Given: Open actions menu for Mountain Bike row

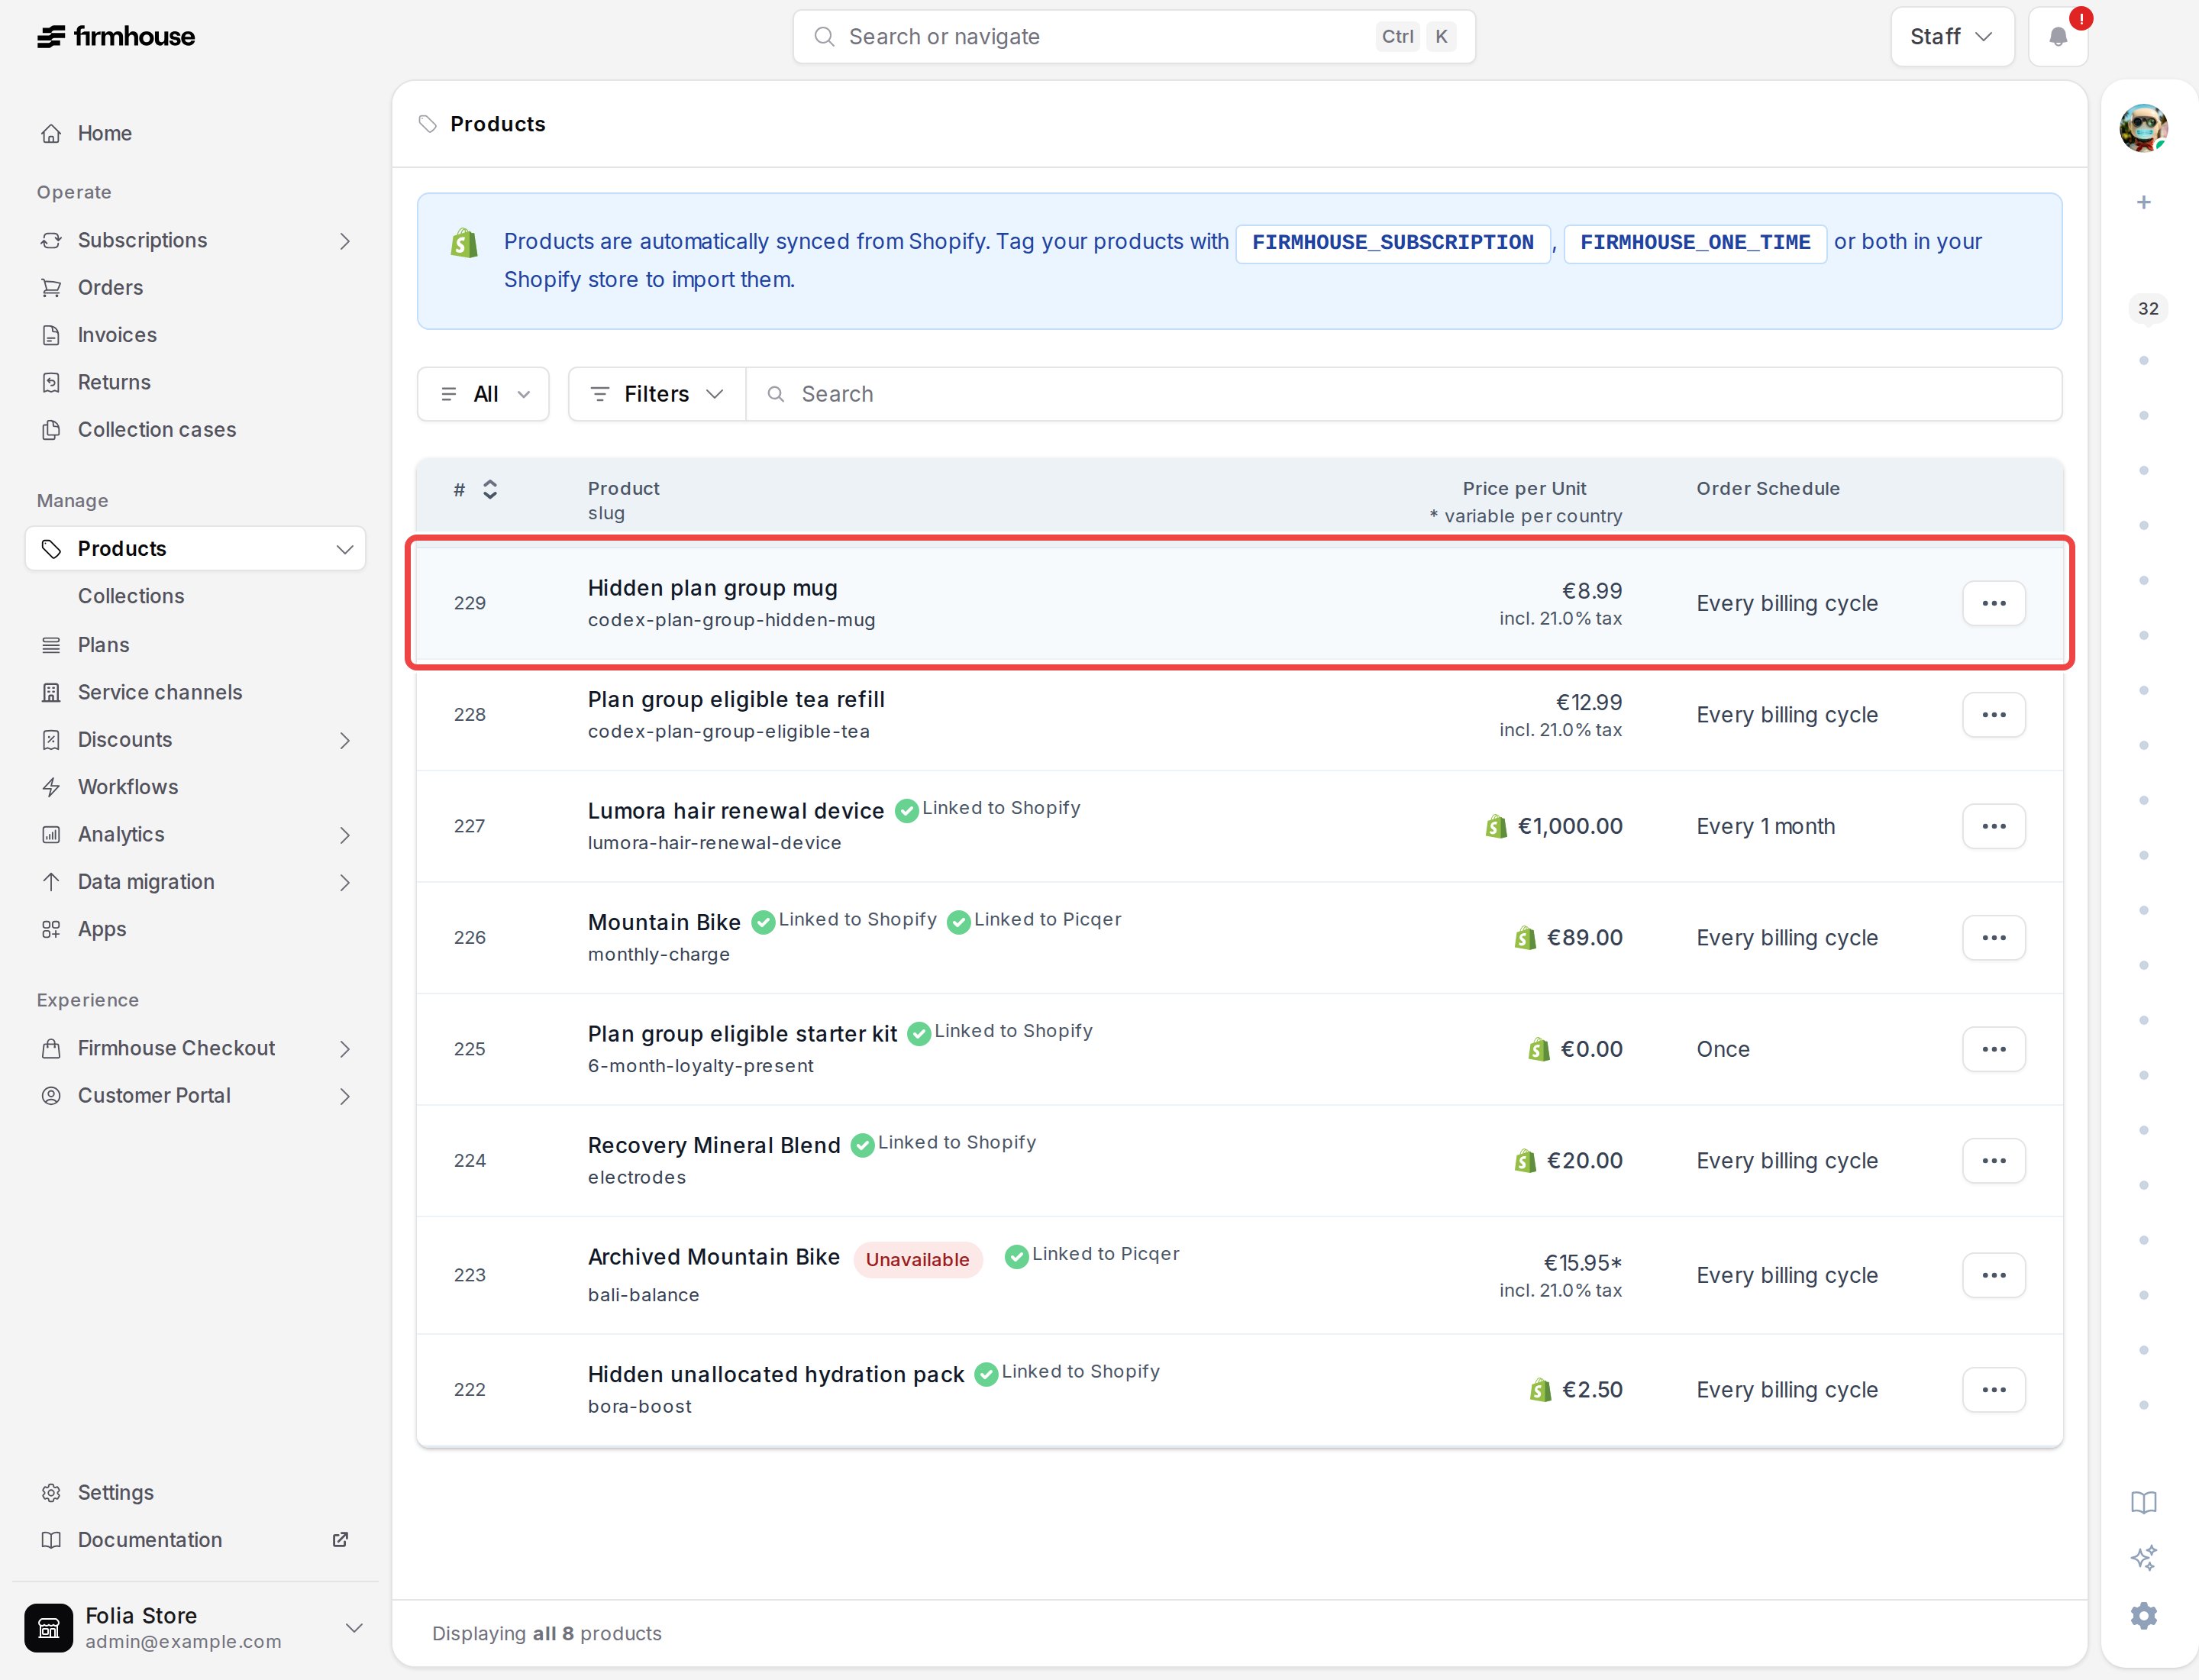Looking at the screenshot, I should point(1993,938).
